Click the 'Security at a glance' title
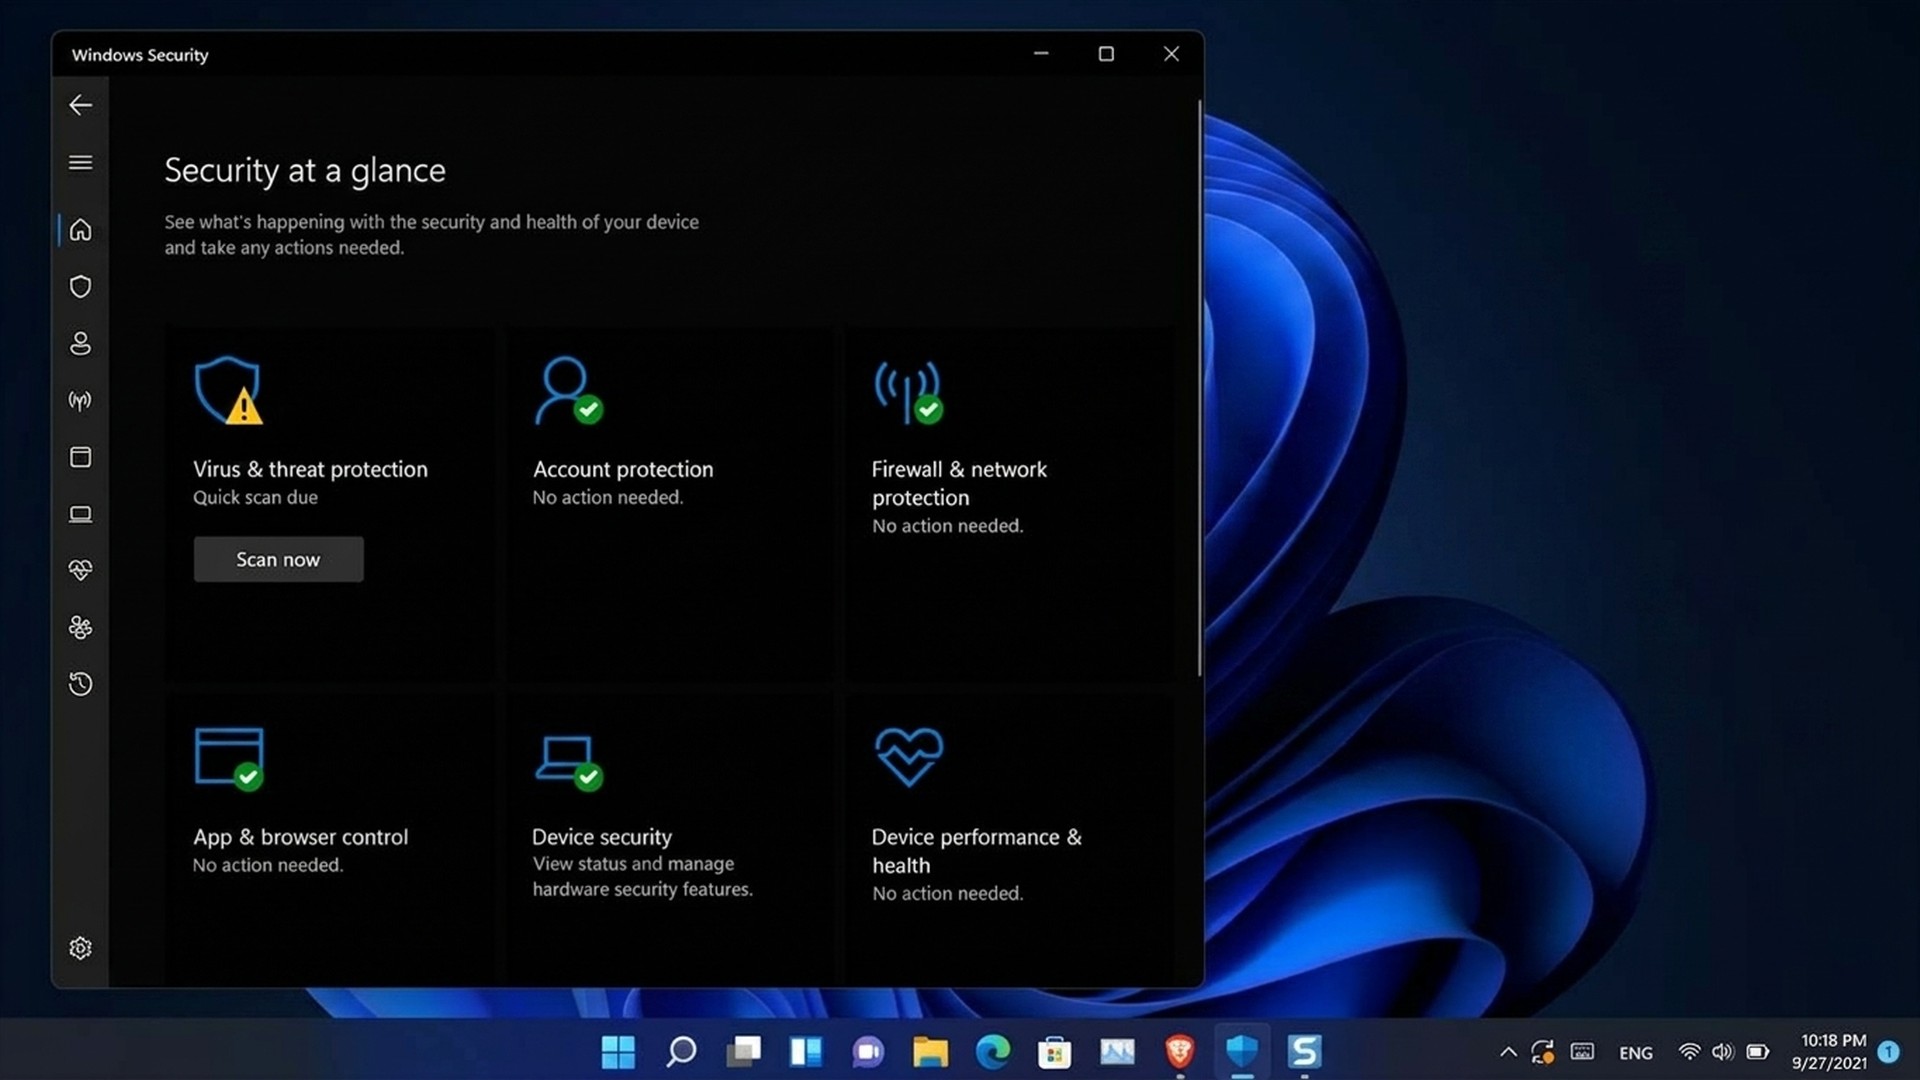 (305, 171)
